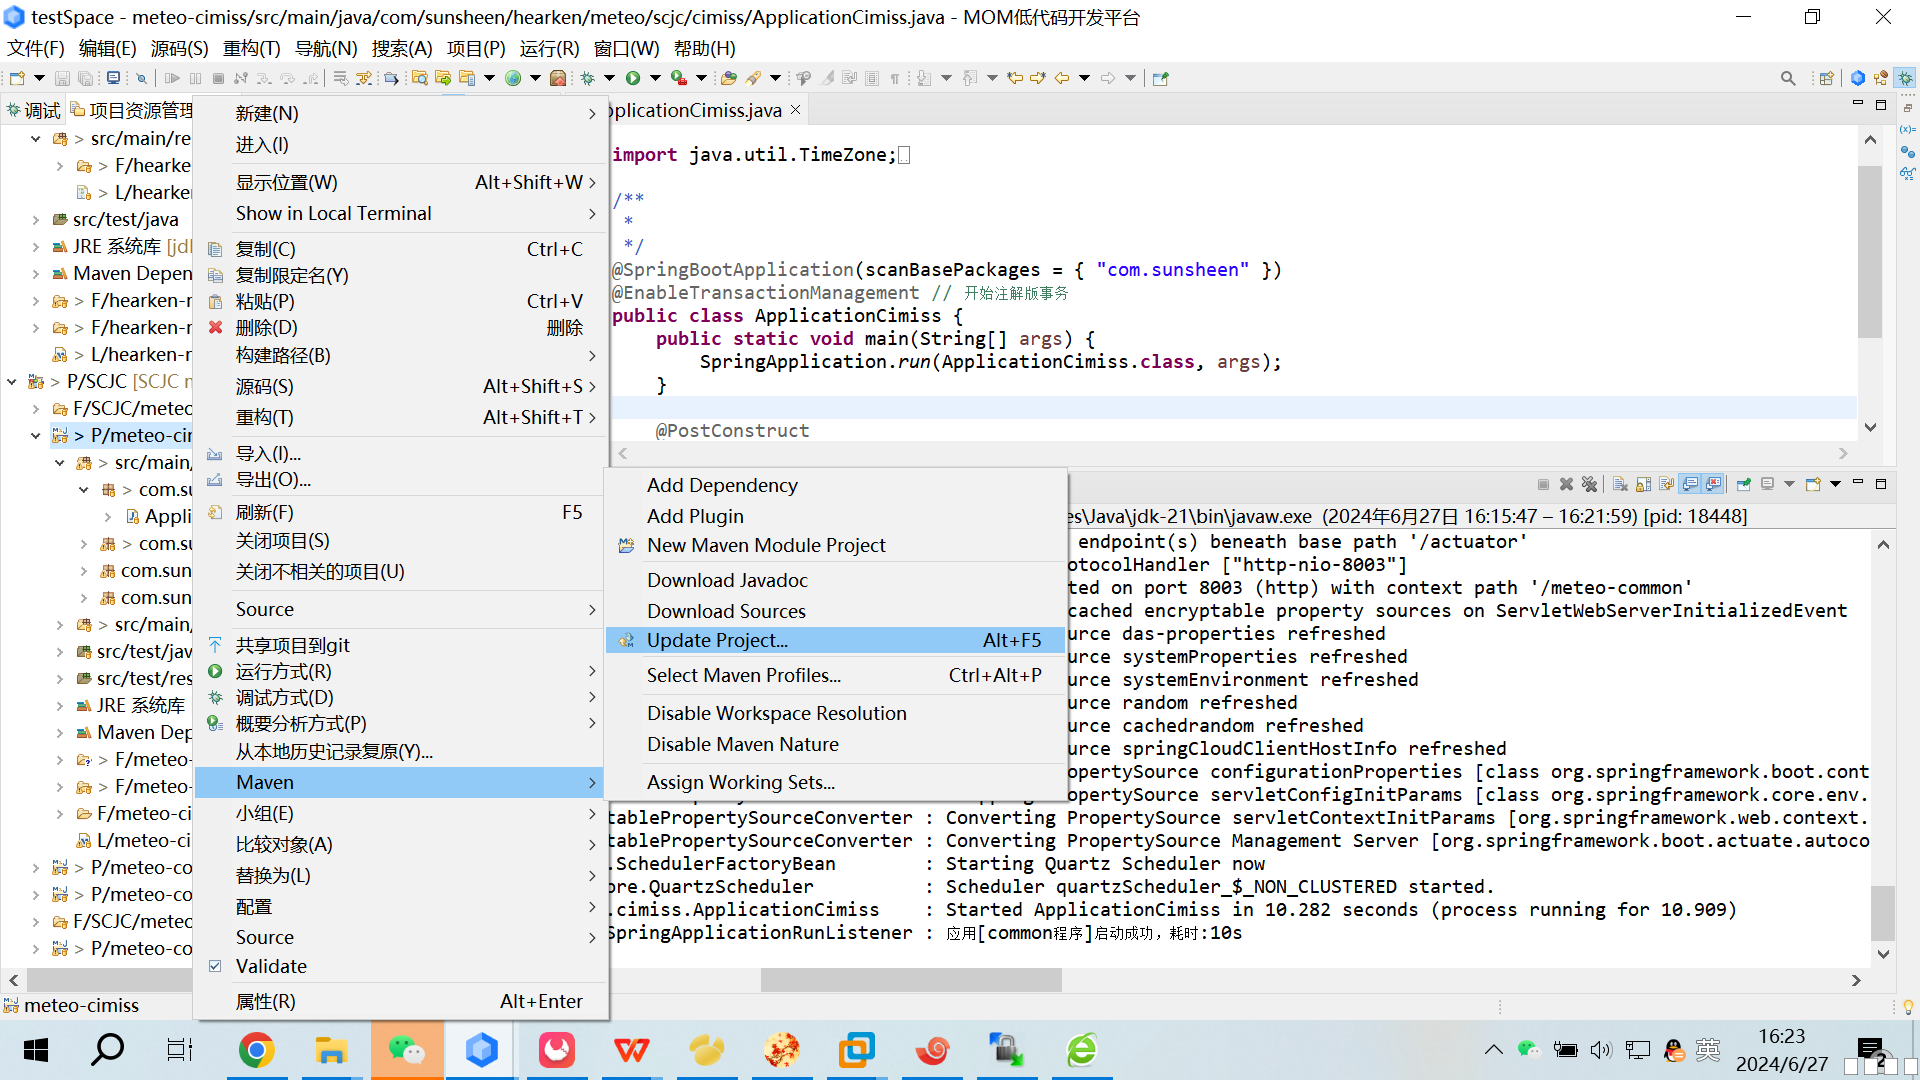1920x1080 pixels.
Task: Toggle Show Console on standard output
Action: click(x=1690, y=484)
